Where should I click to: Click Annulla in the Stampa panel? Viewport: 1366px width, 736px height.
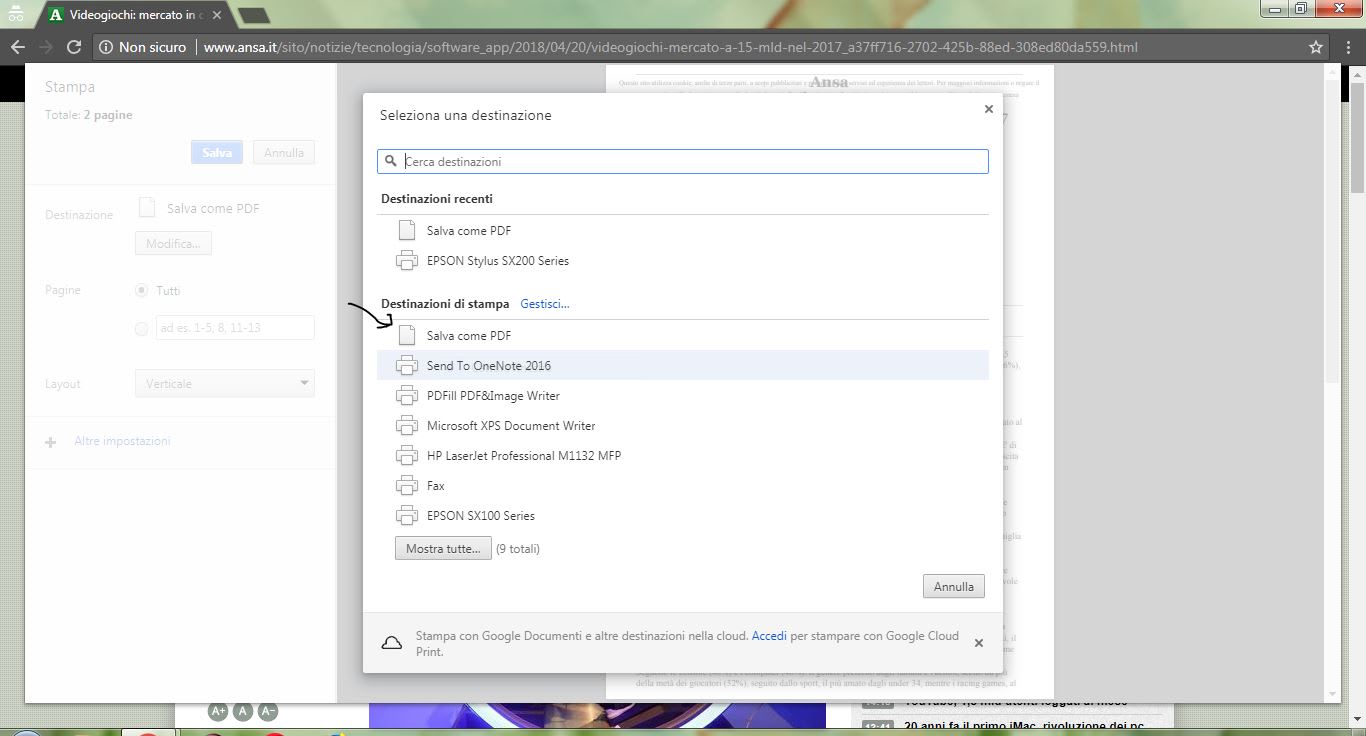tap(284, 152)
